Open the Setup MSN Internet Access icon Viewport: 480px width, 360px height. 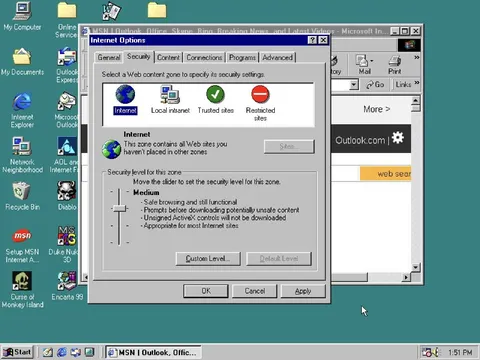click(22, 245)
